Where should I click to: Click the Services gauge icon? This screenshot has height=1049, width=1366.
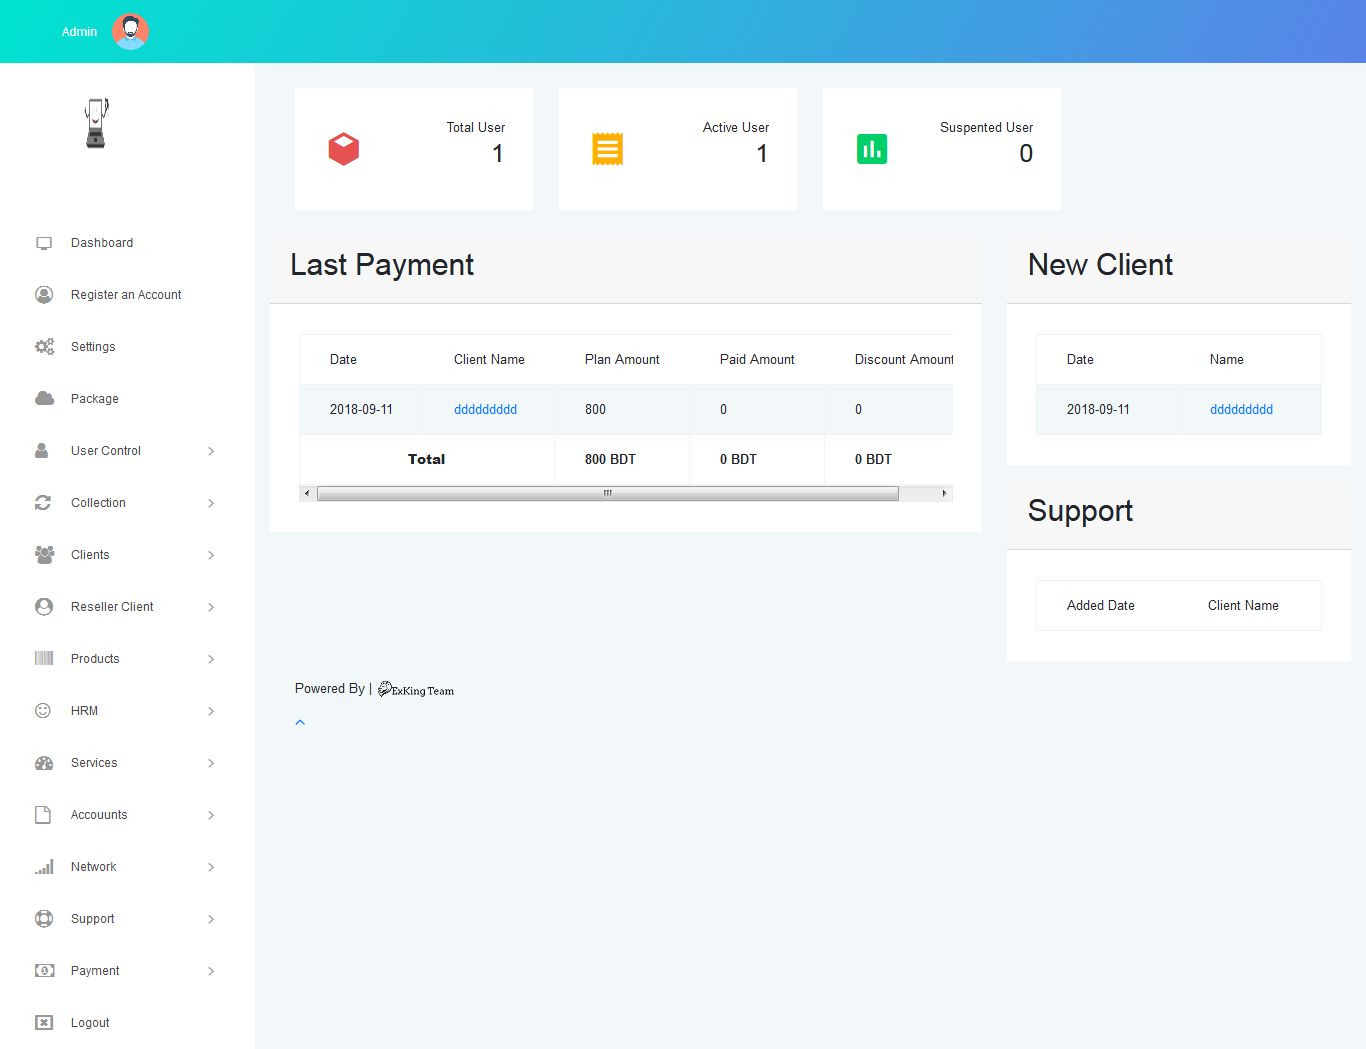click(x=44, y=763)
